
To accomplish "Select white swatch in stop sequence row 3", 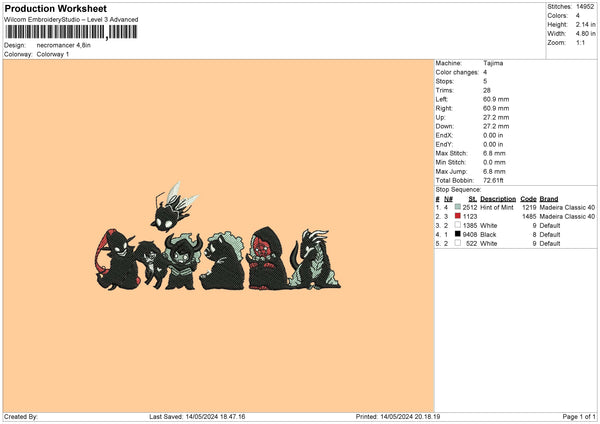I will (458, 225).
